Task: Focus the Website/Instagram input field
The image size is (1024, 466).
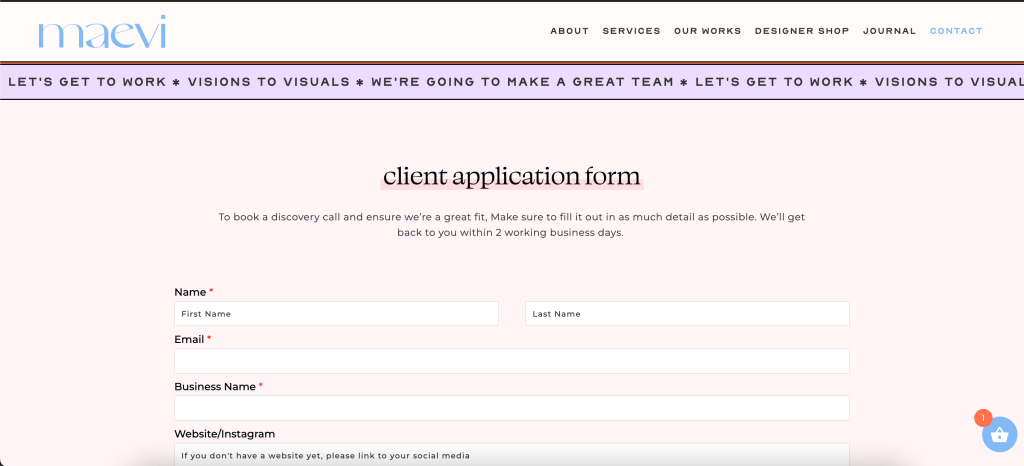Action: coord(511,455)
